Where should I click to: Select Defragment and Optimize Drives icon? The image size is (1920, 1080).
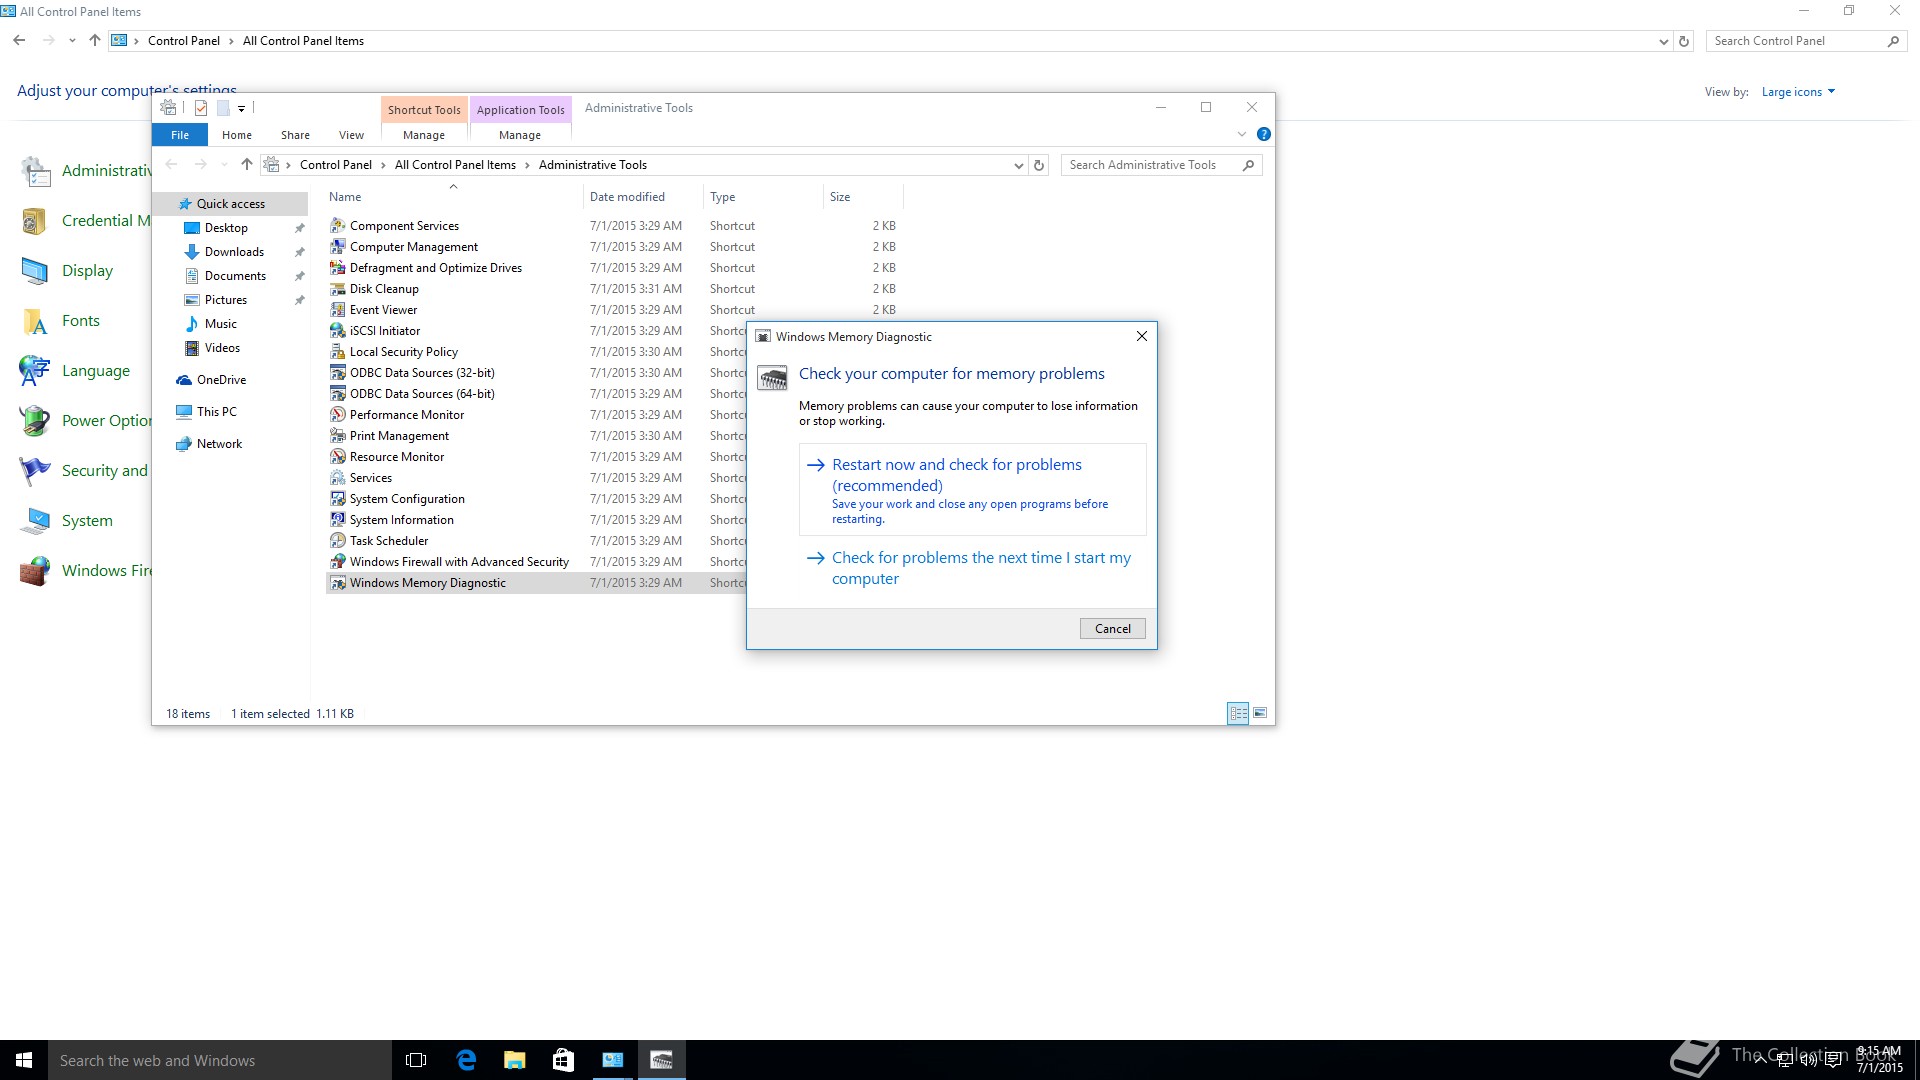click(338, 268)
